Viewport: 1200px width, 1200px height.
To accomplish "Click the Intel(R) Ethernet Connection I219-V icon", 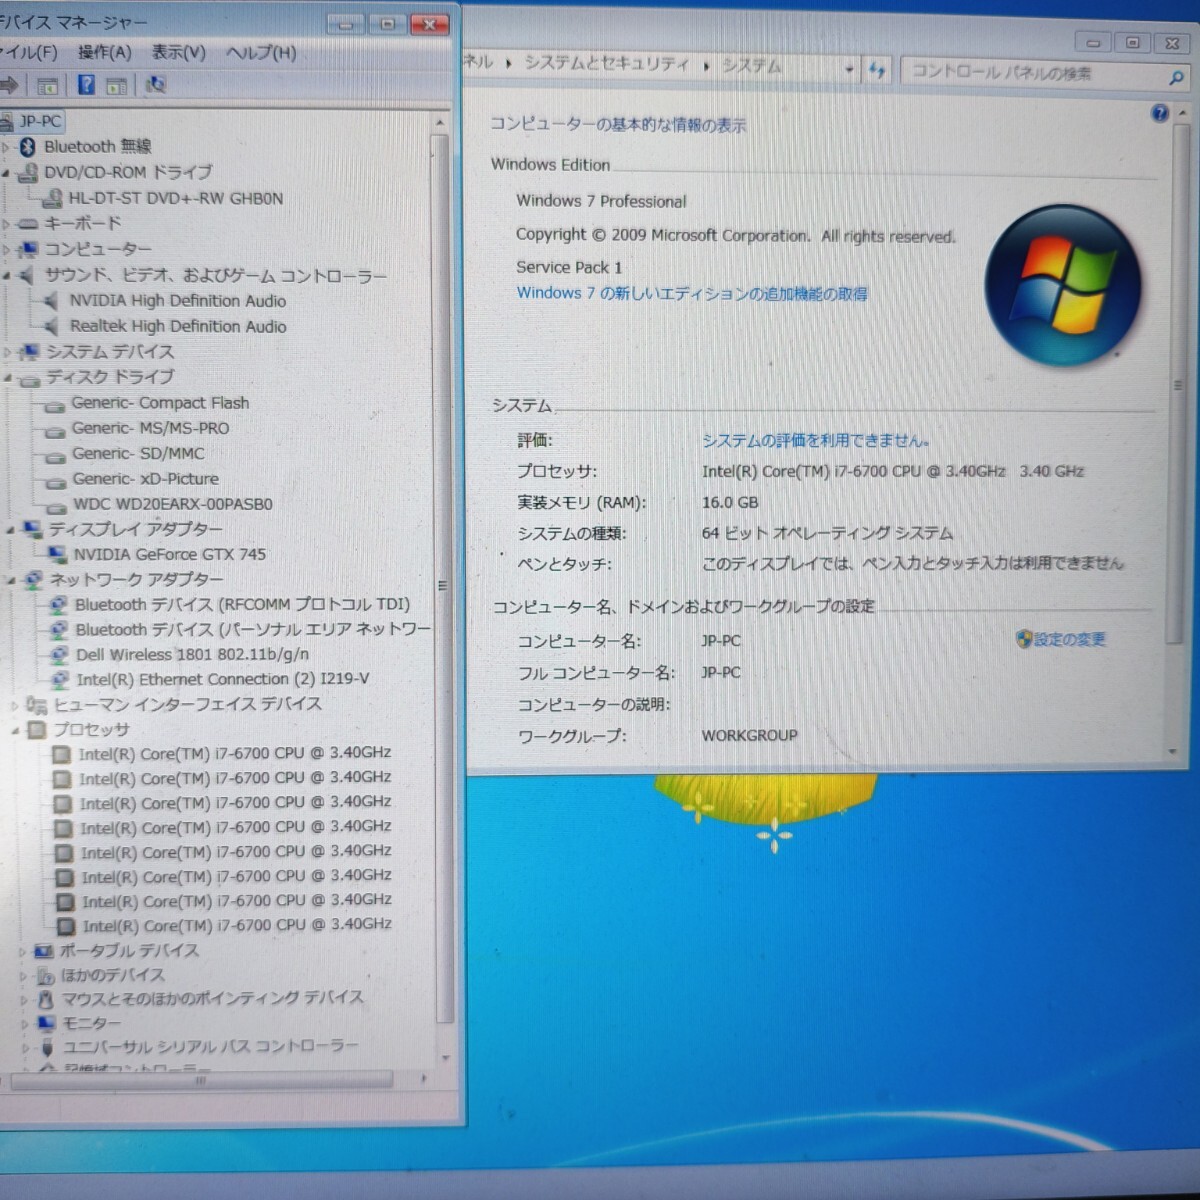I will [x=60, y=680].
